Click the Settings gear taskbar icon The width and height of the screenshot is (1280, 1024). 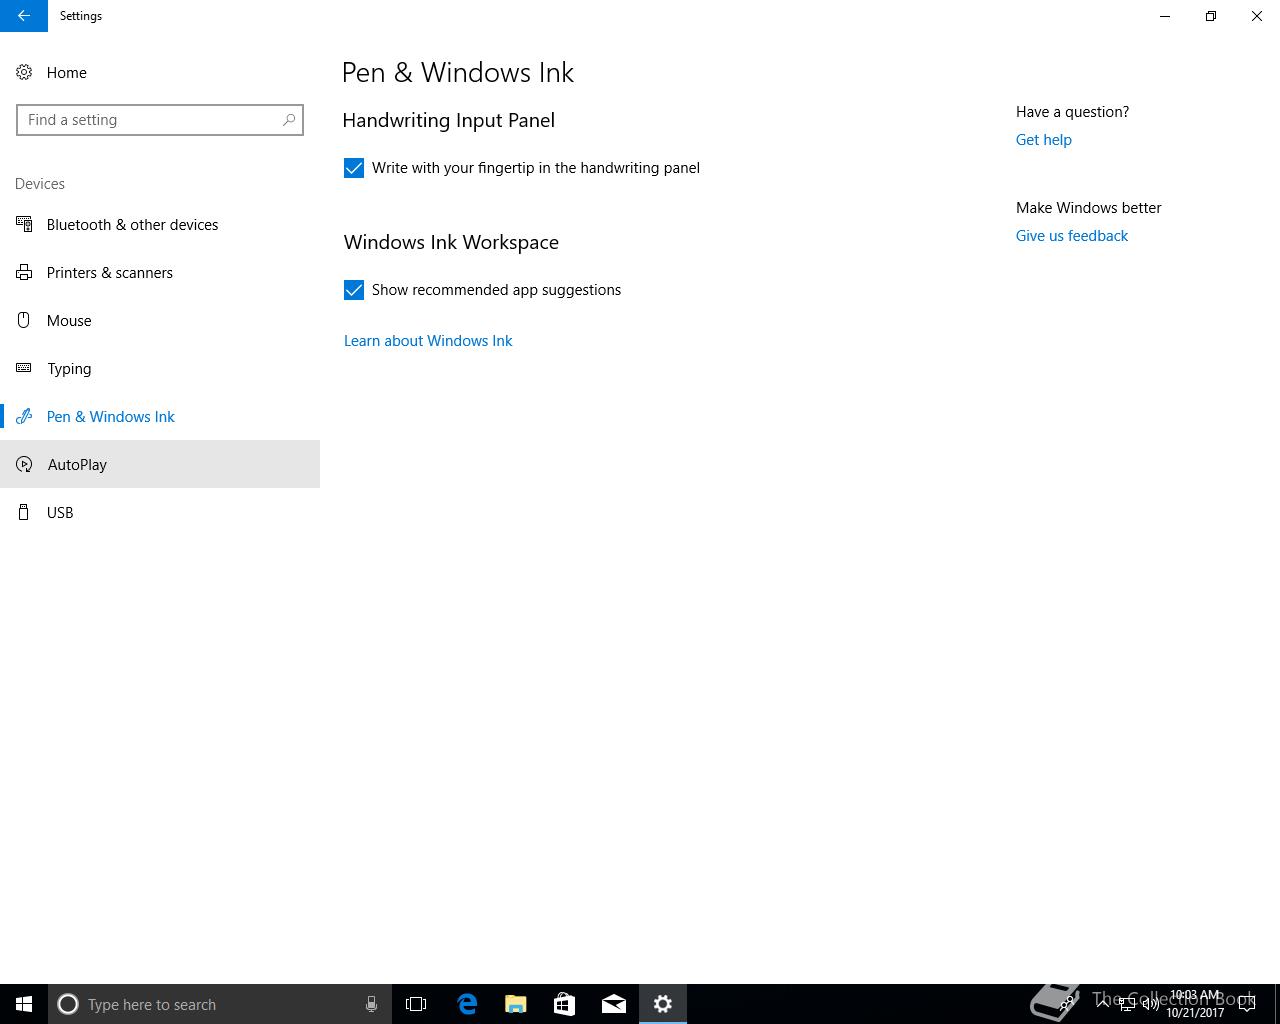(x=663, y=1004)
